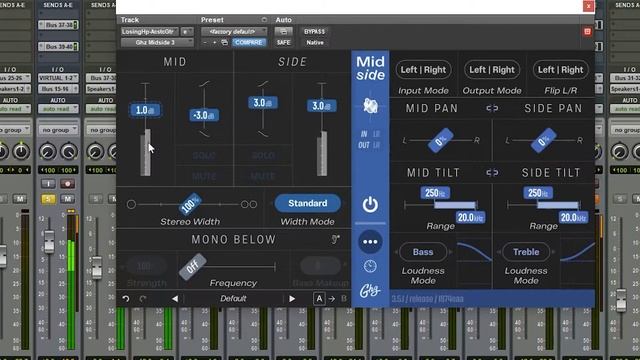Toggle plugin BYPASS

(x=314, y=31)
